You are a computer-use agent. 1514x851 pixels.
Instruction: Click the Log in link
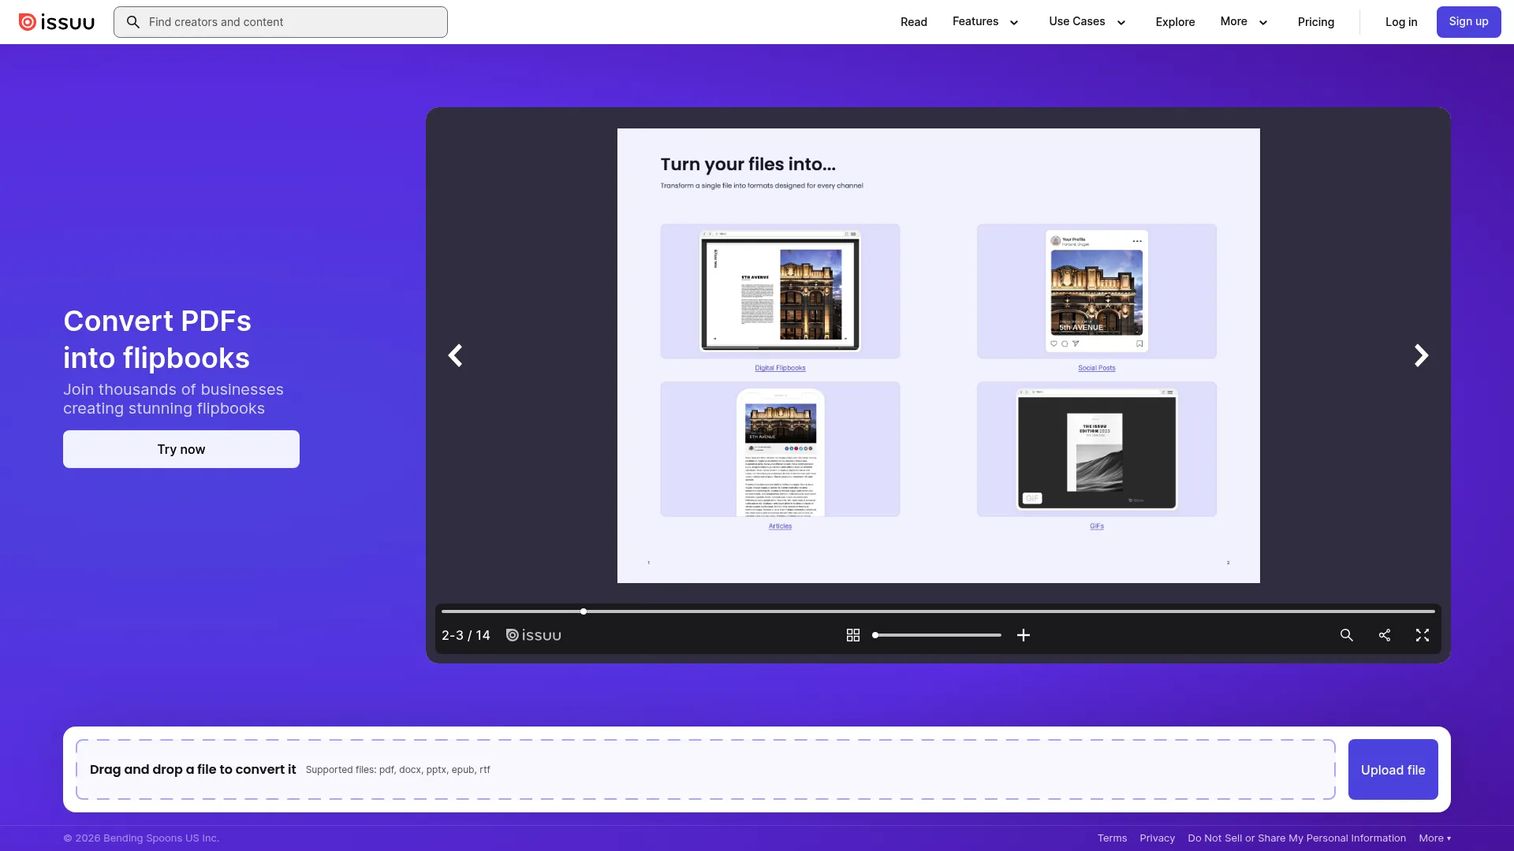pyautogui.click(x=1401, y=22)
